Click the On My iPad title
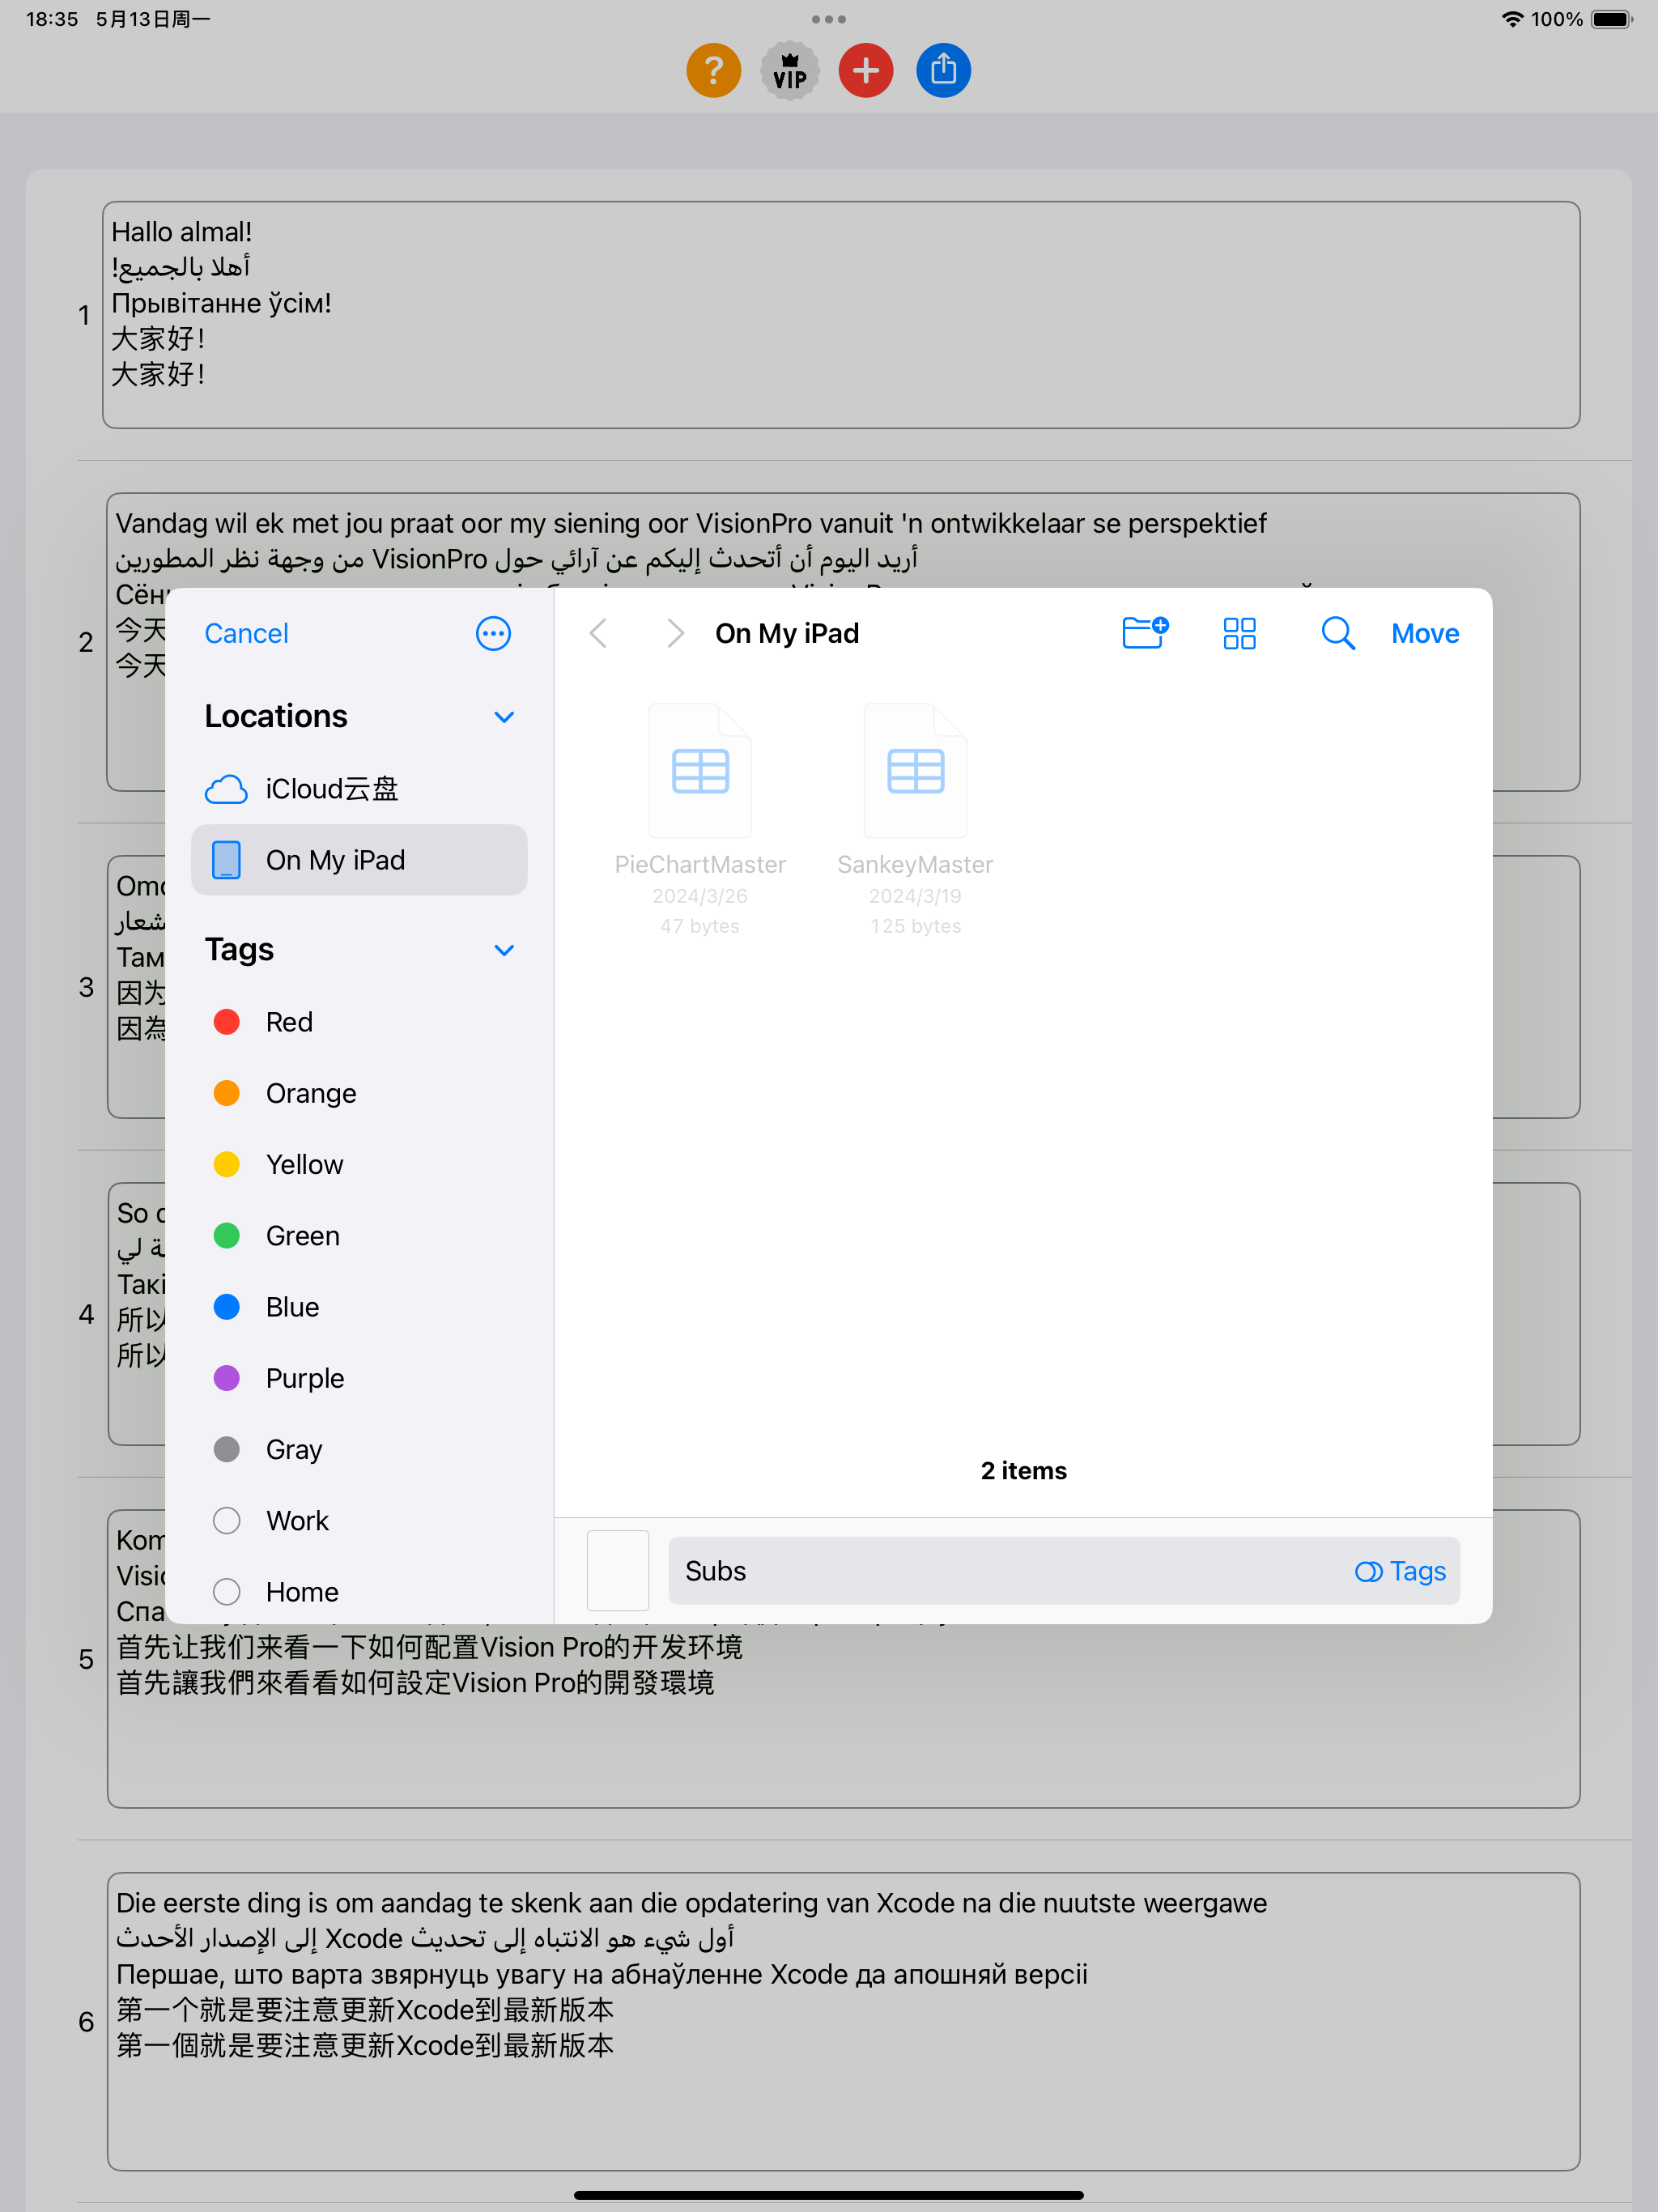The height and width of the screenshot is (2212, 1658). pyautogui.click(x=787, y=633)
